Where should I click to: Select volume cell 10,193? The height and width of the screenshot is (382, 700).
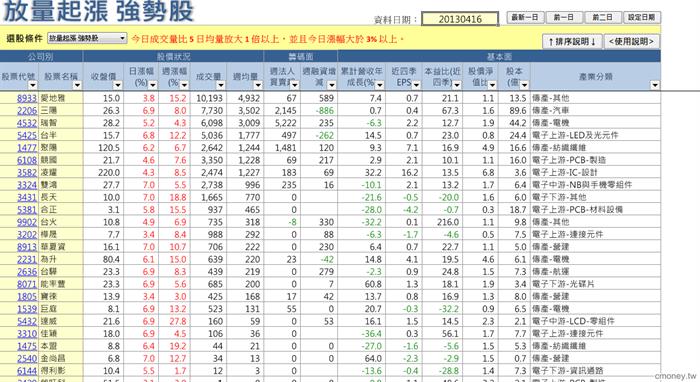pyautogui.click(x=208, y=98)
